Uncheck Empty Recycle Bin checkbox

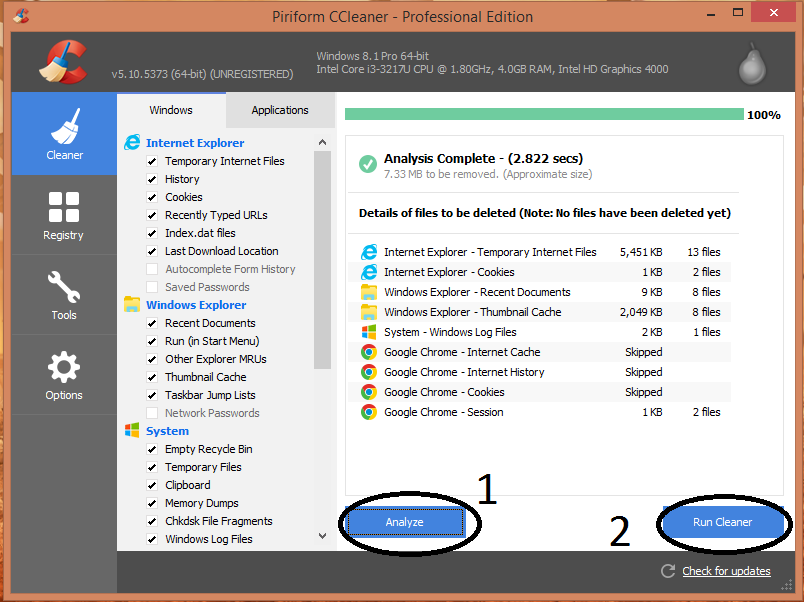pos(152,449)
